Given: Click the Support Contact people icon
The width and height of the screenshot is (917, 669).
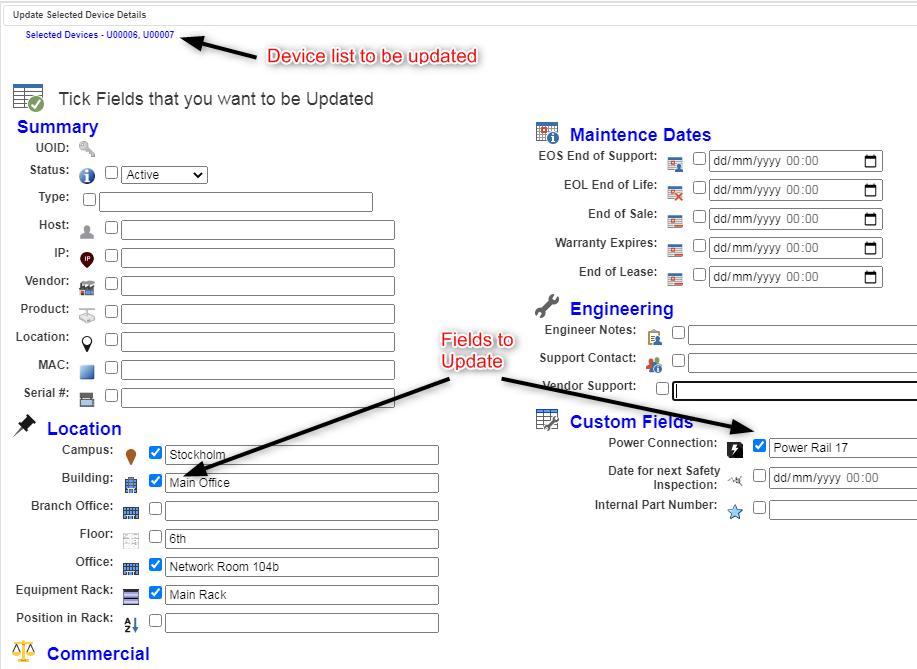Looking at the screenshot, I should tap(654, 365).
